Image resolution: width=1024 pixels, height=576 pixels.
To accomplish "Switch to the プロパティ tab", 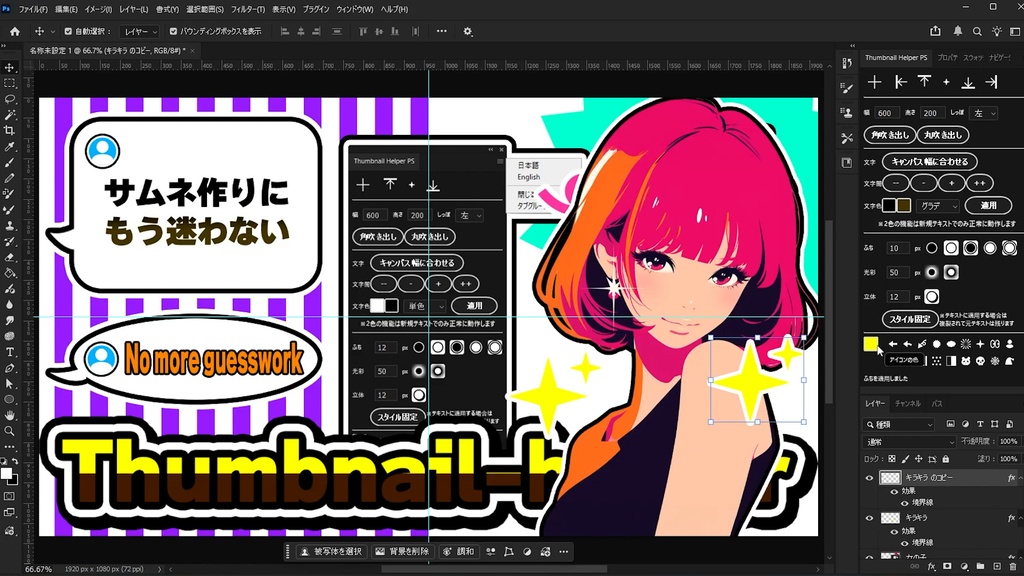I will [x=947, y=57].
